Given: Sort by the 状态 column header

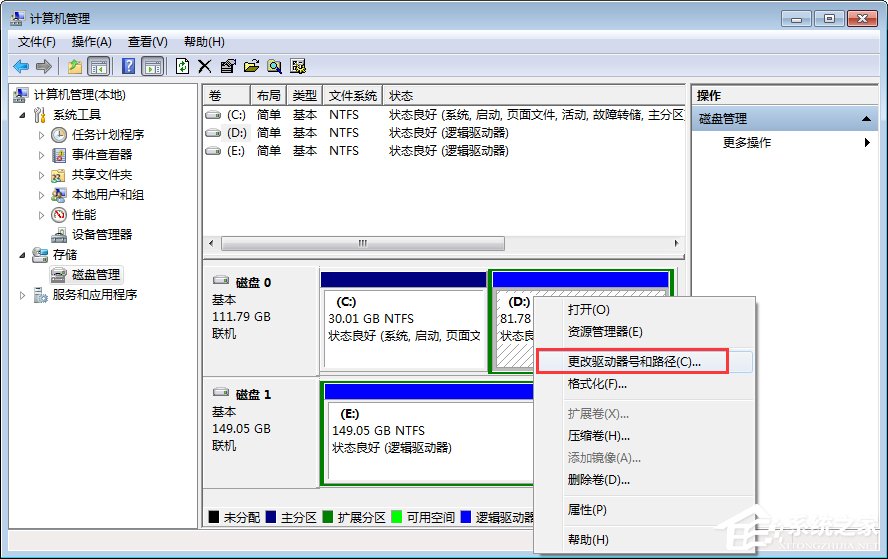Looking at the screenshot, I should (533, 96).
